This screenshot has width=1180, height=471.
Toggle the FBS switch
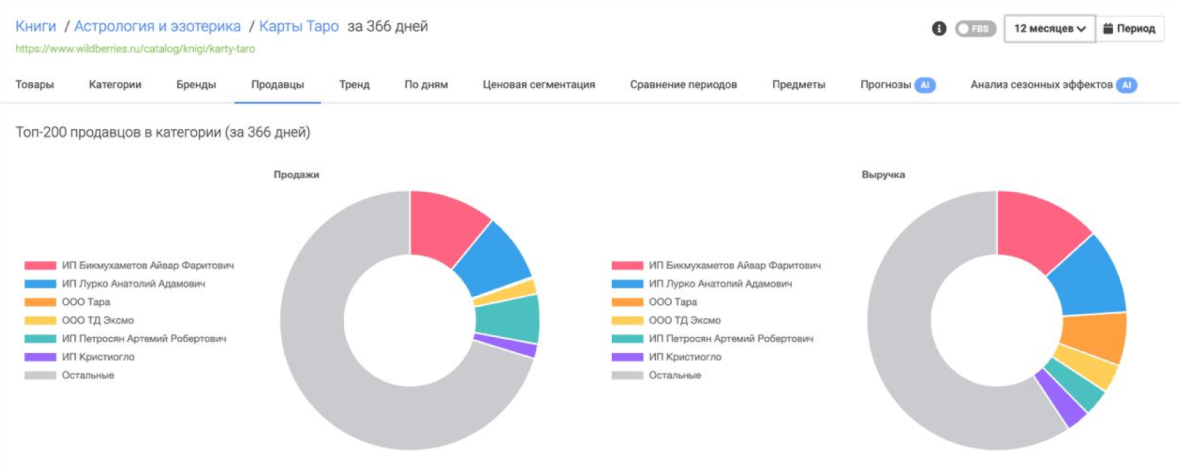[975, 29]
